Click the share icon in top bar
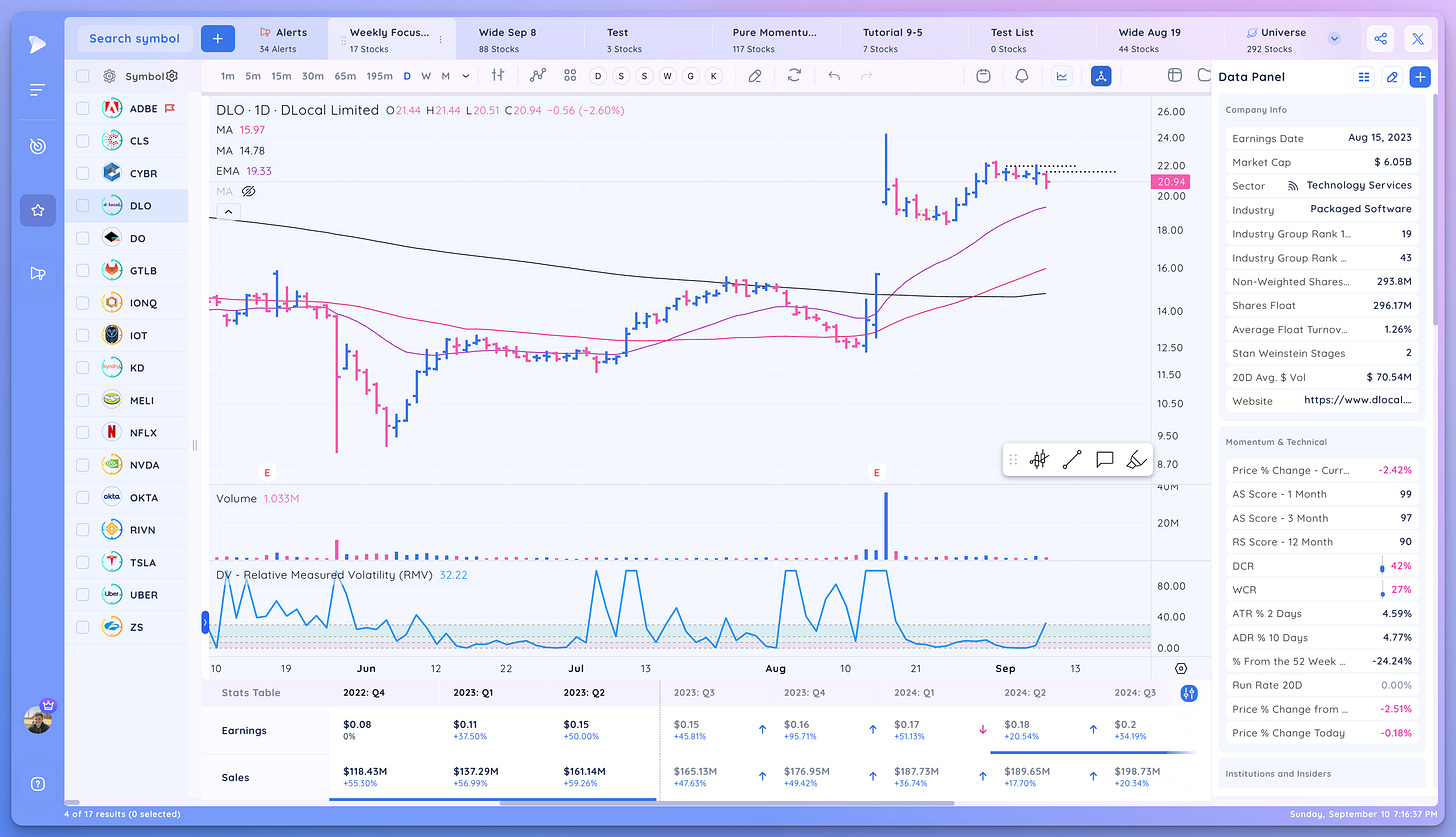This screenshot has width=1456, height=837. click(x=1381, y=38)
